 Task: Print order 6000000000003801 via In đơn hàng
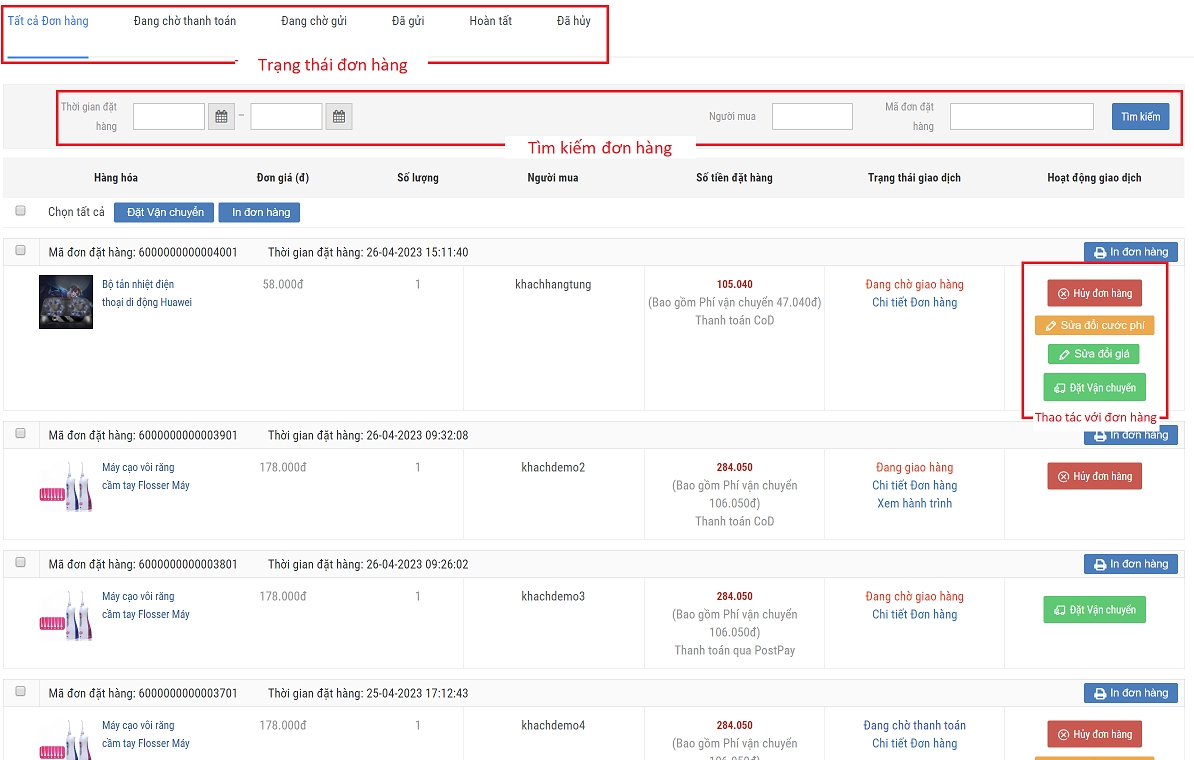[1131, 564]
